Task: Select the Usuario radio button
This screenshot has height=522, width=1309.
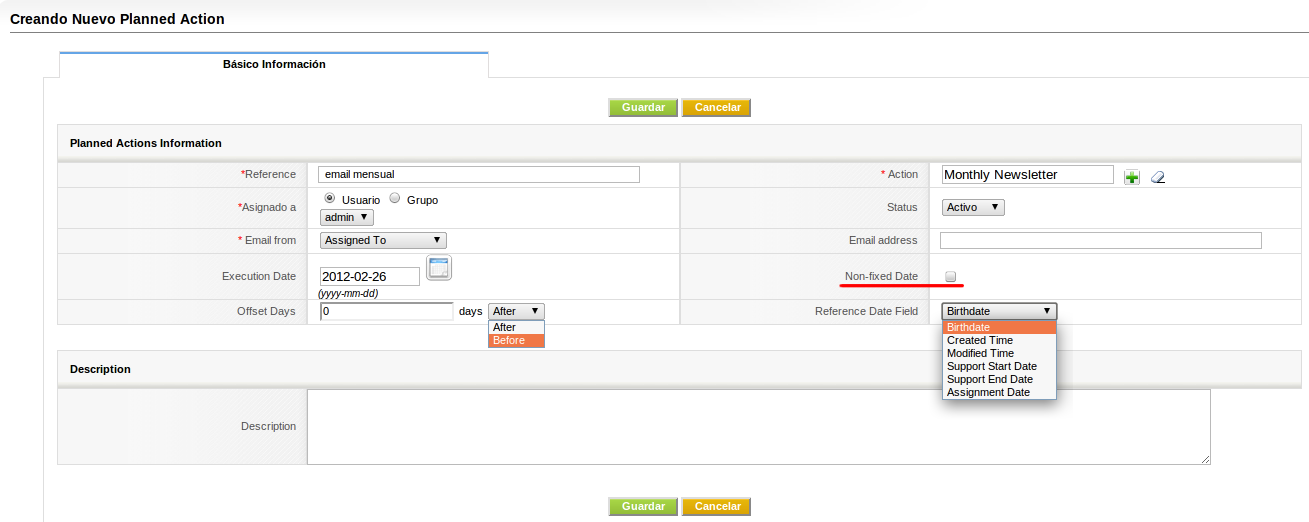Action: (x=331, y=199)
